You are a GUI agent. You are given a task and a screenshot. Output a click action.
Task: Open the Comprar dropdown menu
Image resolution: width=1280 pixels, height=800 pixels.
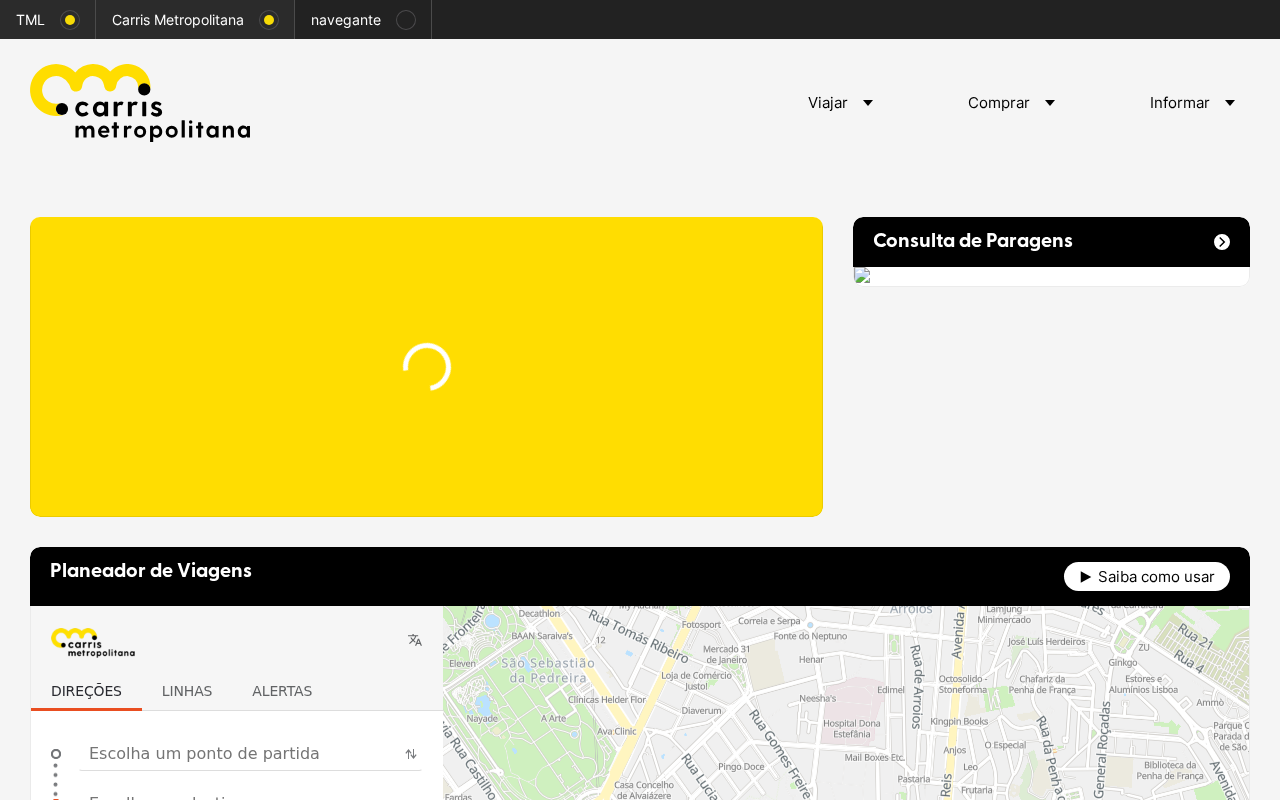[x=1012, y=102]
